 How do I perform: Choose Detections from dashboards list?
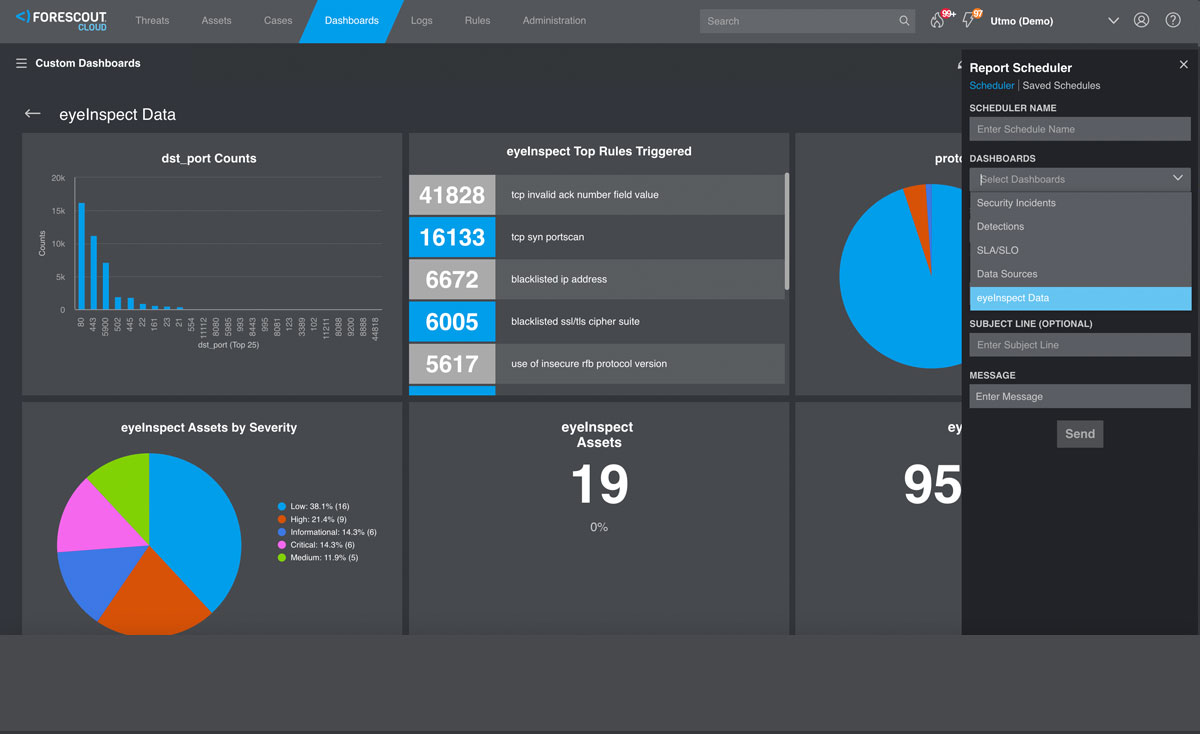click(1080, 227)
